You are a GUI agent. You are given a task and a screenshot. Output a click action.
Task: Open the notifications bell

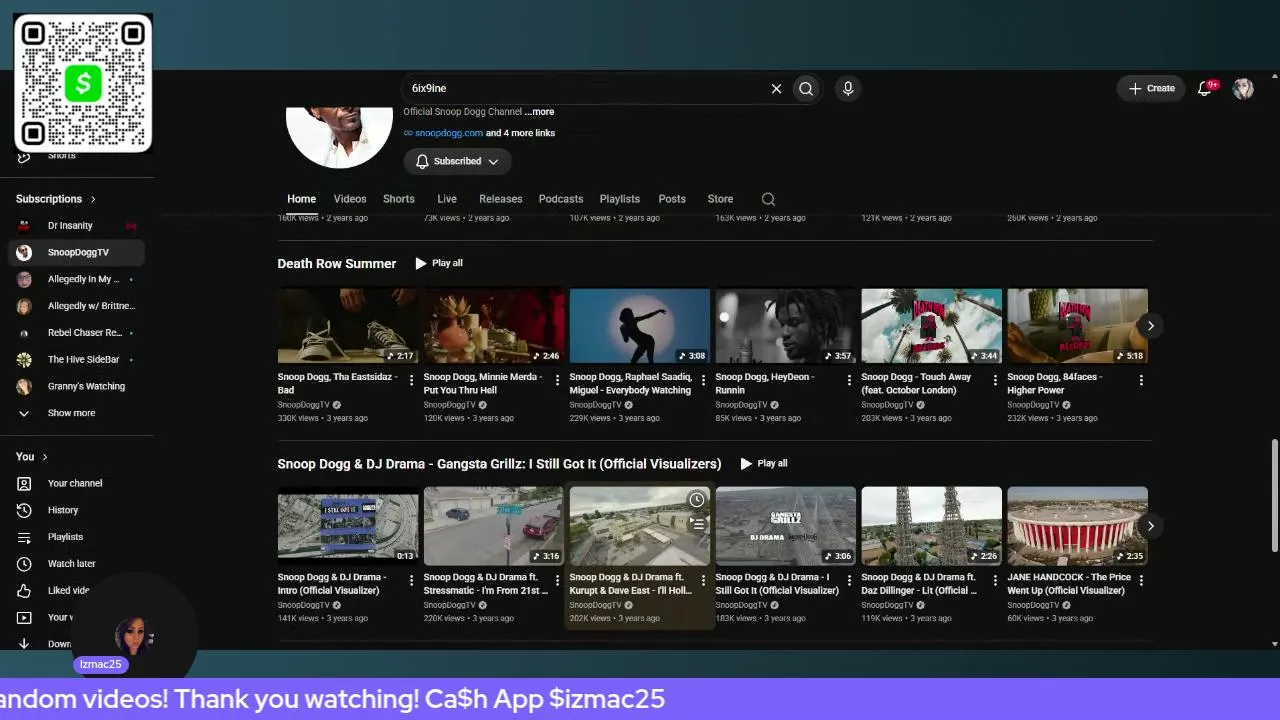[x=1206, y=88]
